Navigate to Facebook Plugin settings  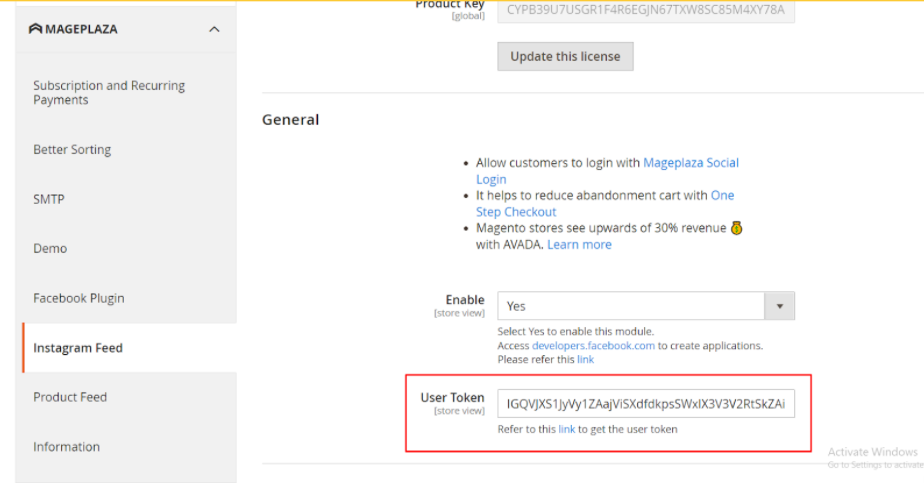point(79,298)
